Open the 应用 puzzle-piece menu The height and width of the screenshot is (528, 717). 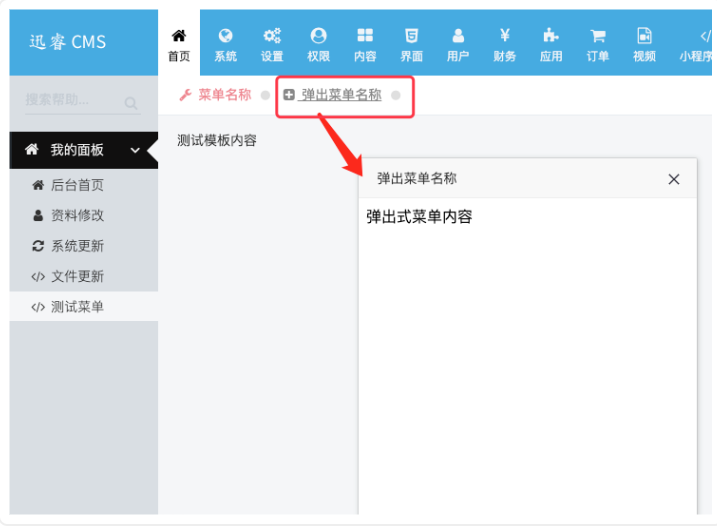click(x=551, y=45)
